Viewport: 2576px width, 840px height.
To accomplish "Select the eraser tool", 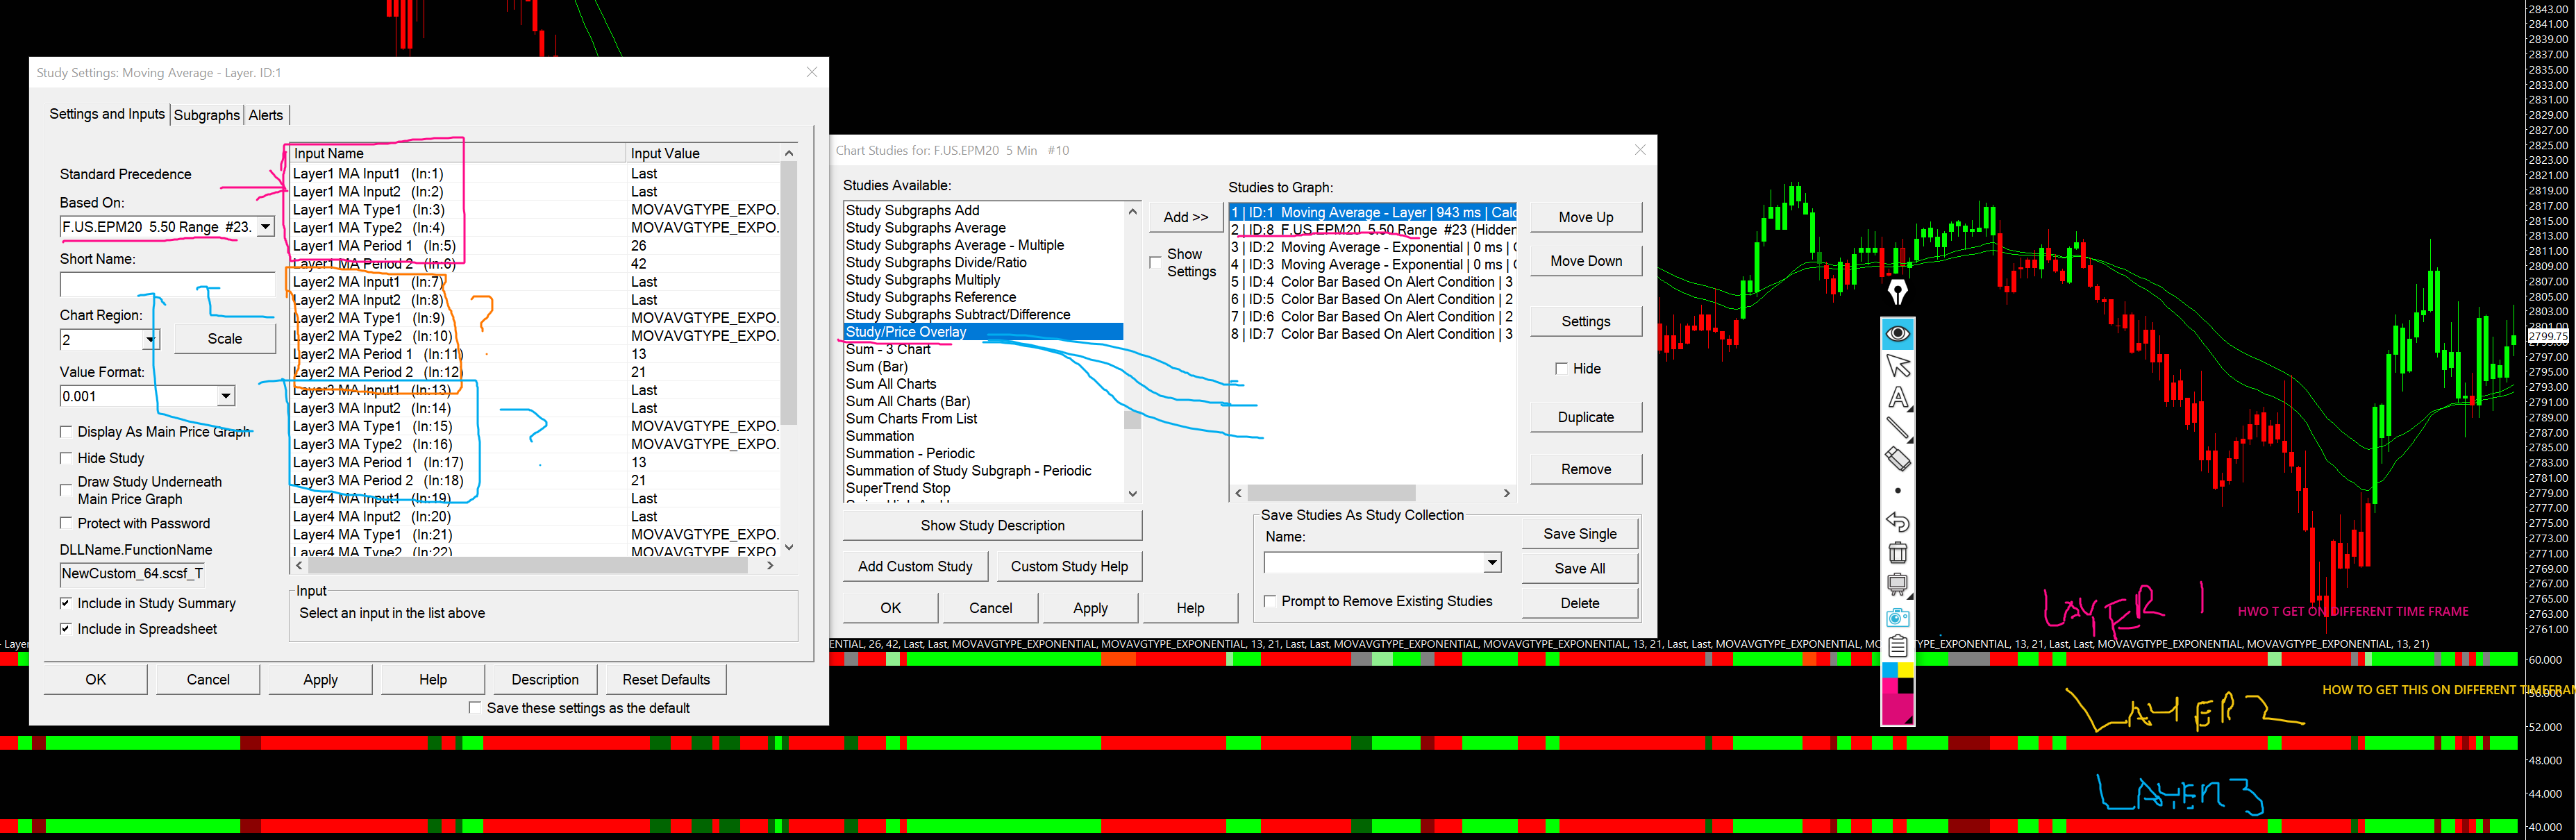I will pyautogui.click(x=1897, y=459).
